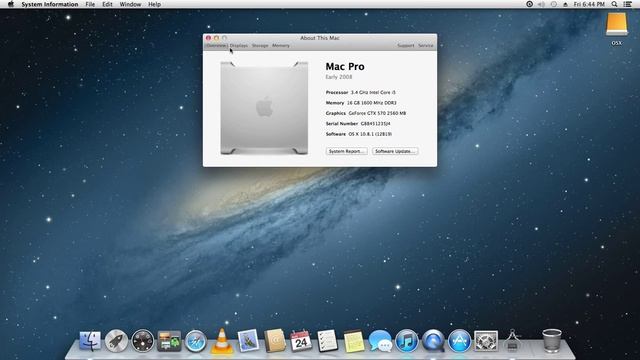
Task: Open Mission Control from the dock
Action: pos(169,341)
